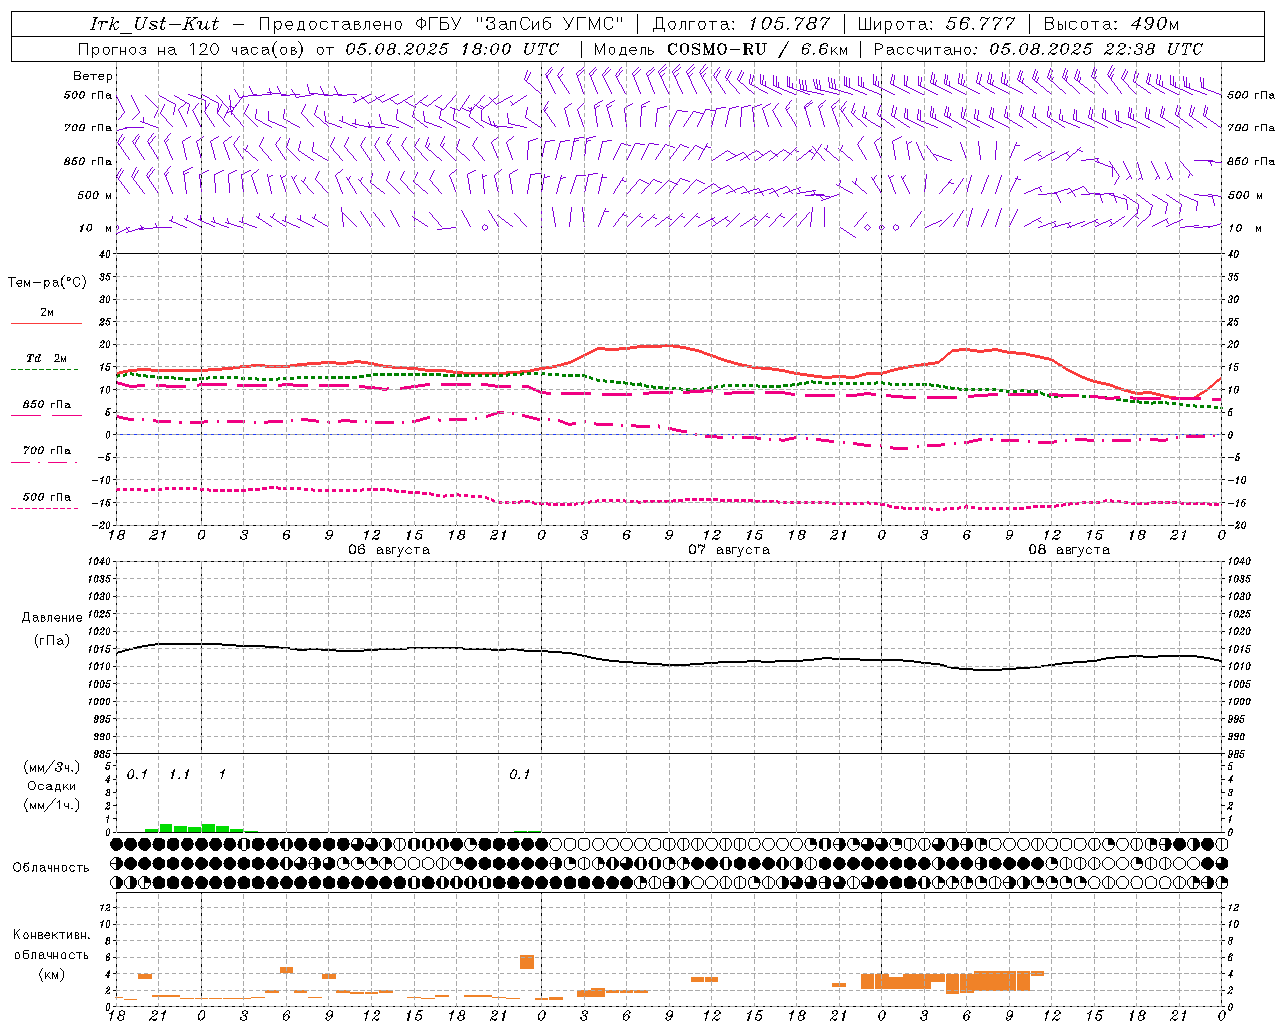Click the '700 гПа' temperature legend label
The height and width of the screenshot is (1024, 1280).
point(47,451)
